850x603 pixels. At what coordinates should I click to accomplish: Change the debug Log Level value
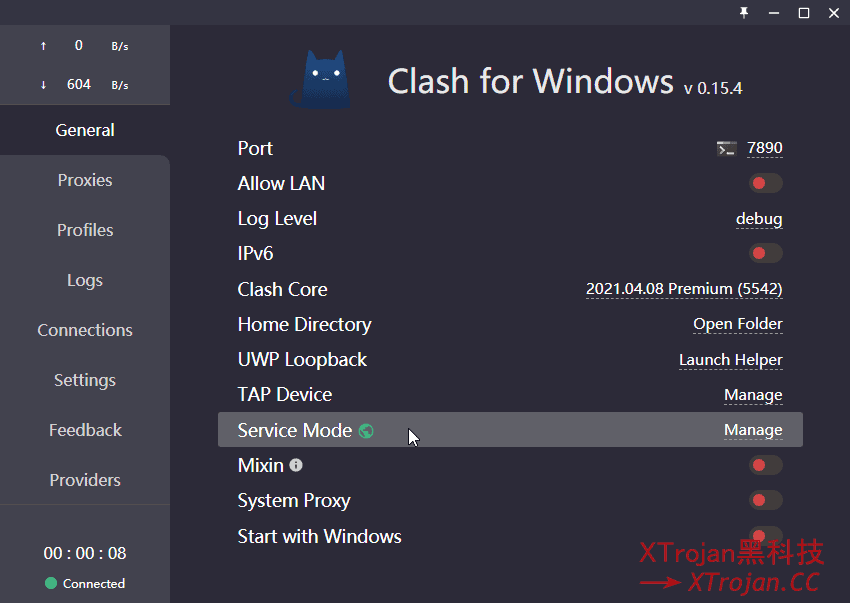pyautogui.click(x=759, y=219)
